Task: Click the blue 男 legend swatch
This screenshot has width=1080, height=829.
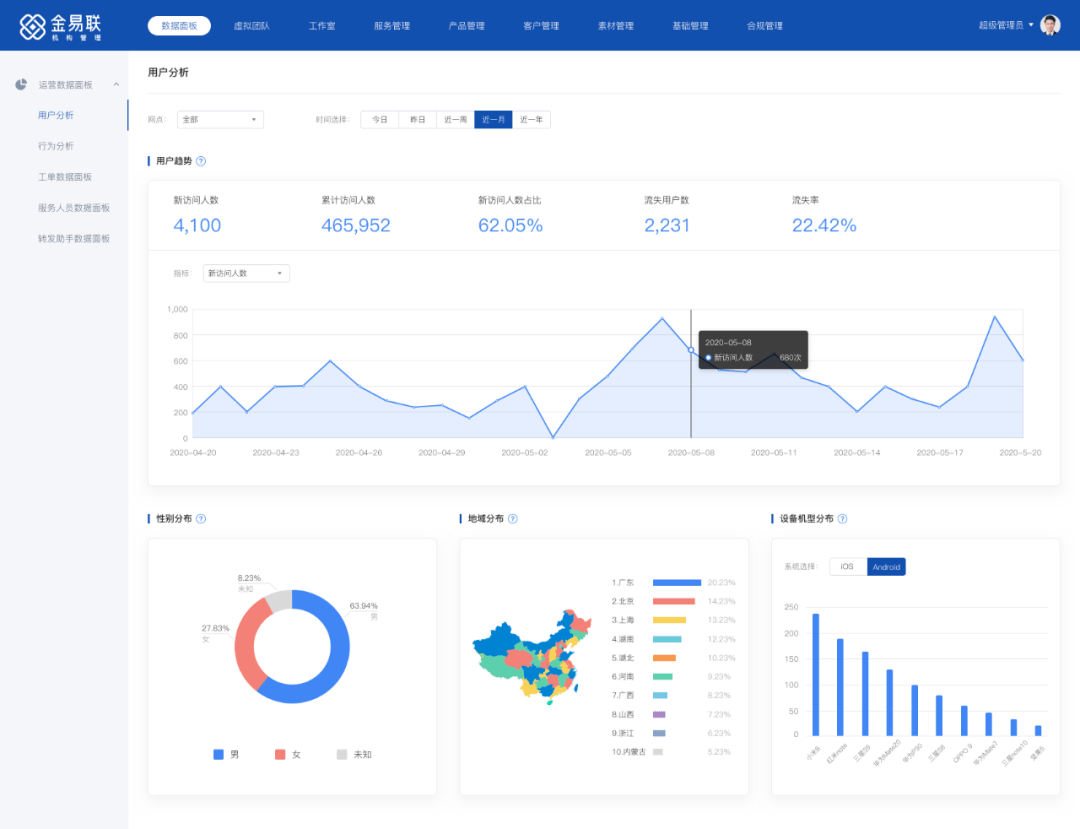Action: [x=218, y=754]
